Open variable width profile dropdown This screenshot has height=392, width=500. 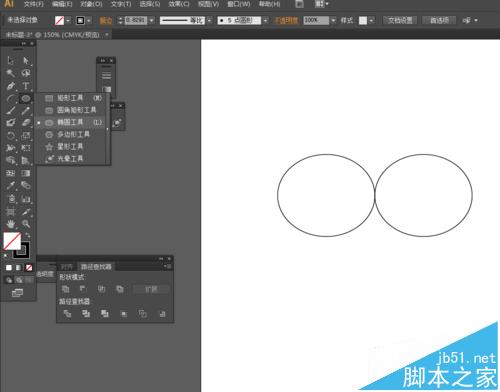click(209, 21)
